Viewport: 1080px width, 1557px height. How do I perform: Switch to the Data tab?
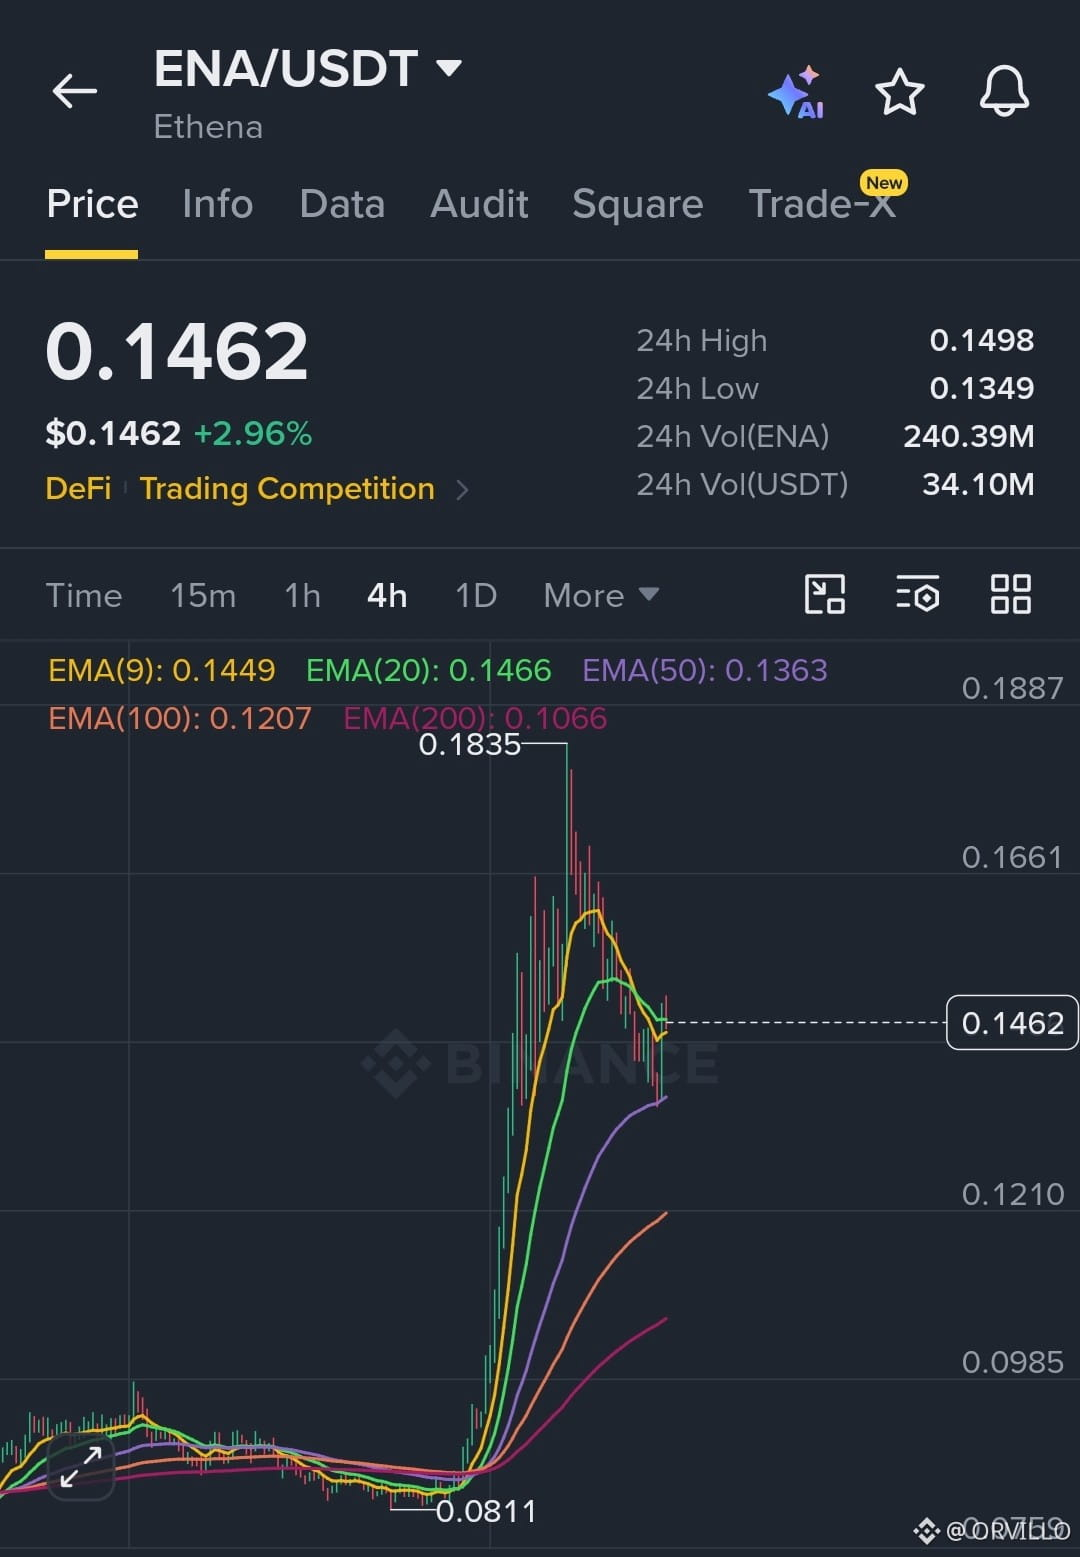[x=342, y=204]
